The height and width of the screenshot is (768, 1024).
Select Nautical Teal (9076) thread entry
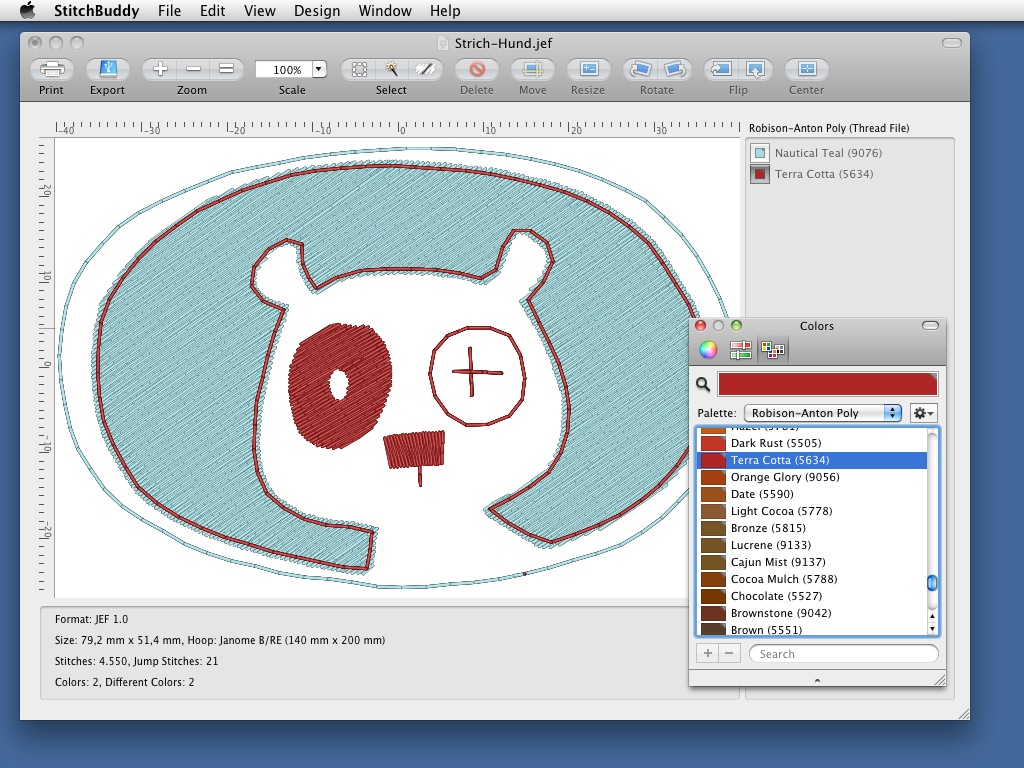827,153
